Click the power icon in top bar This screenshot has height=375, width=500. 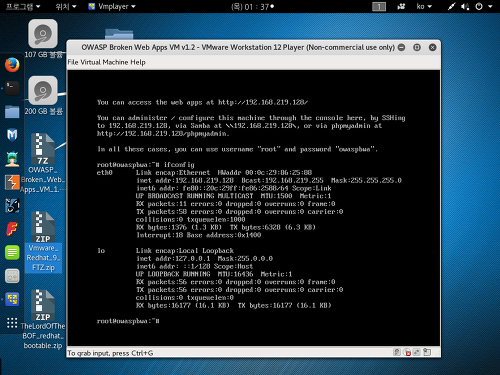pyautogui.click(x=479, y=6)
